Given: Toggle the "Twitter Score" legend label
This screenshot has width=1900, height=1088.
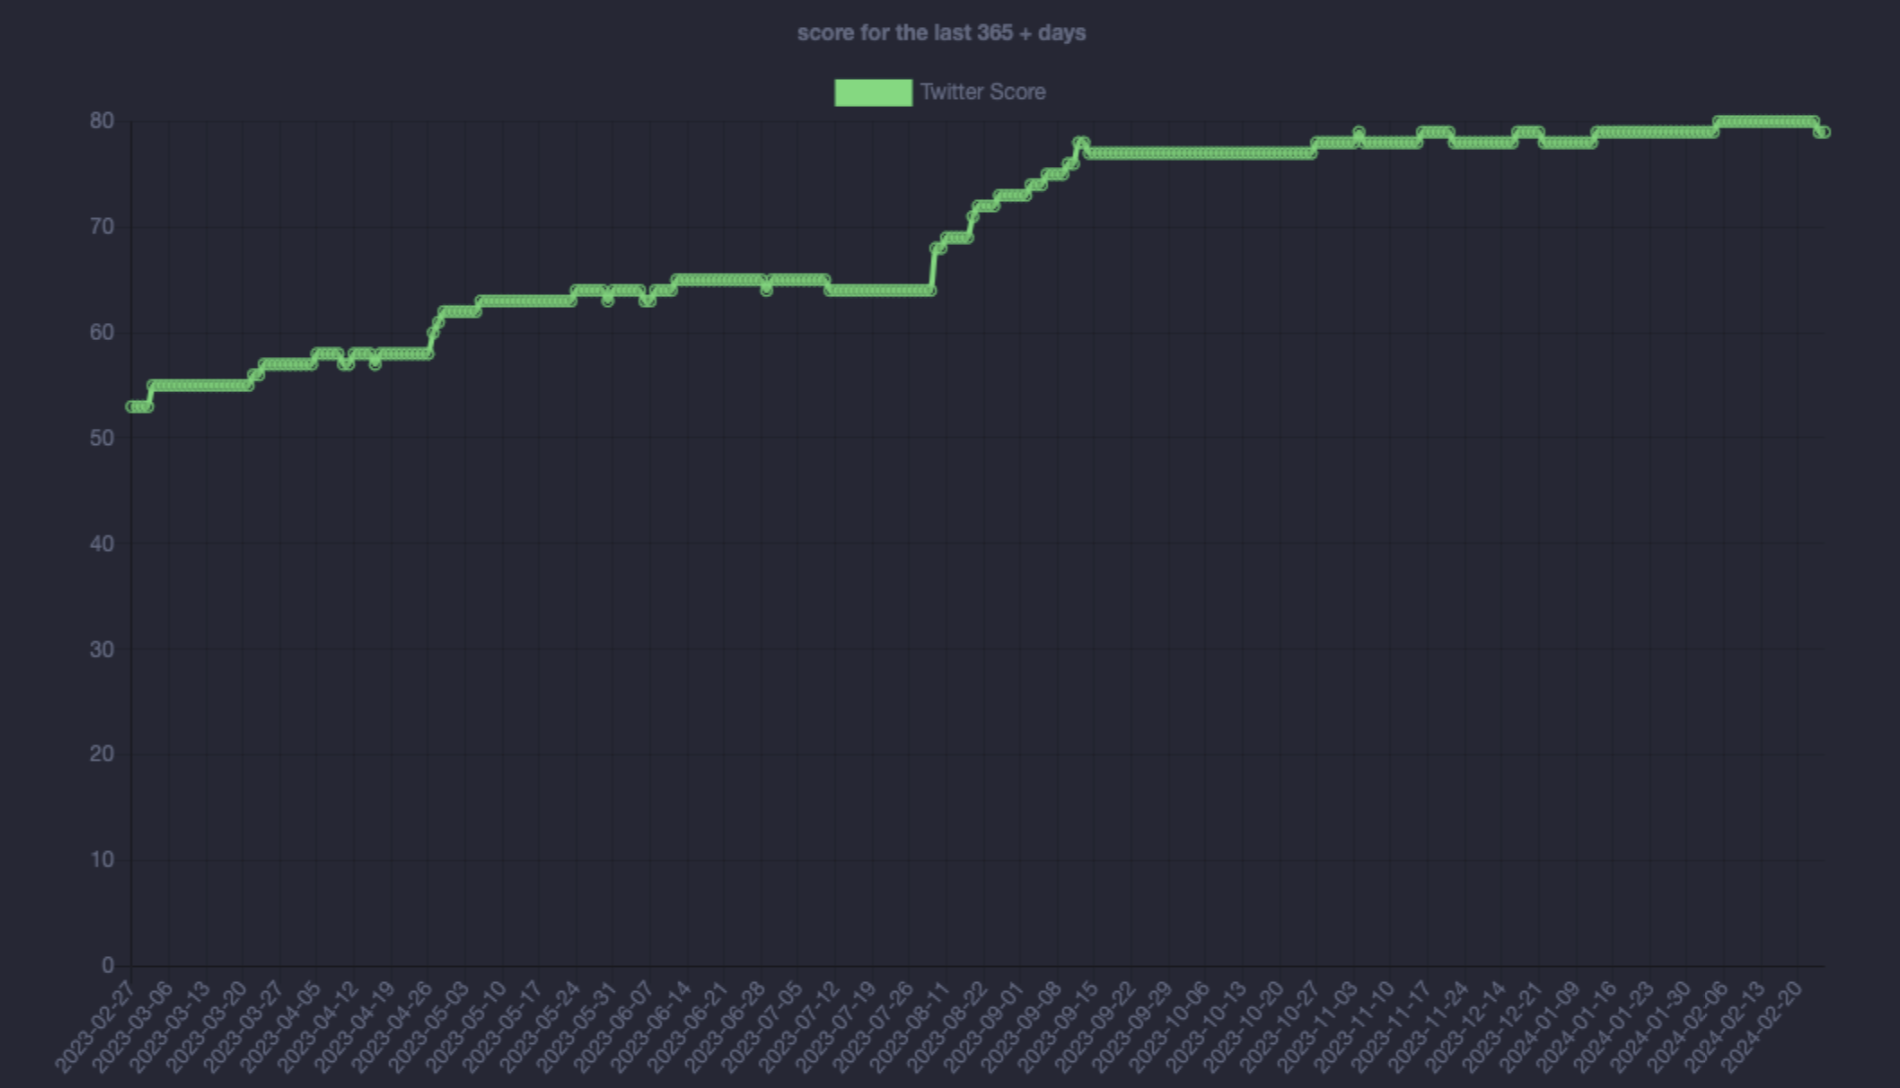Looking at the screenshot, I should pos(982,92).
